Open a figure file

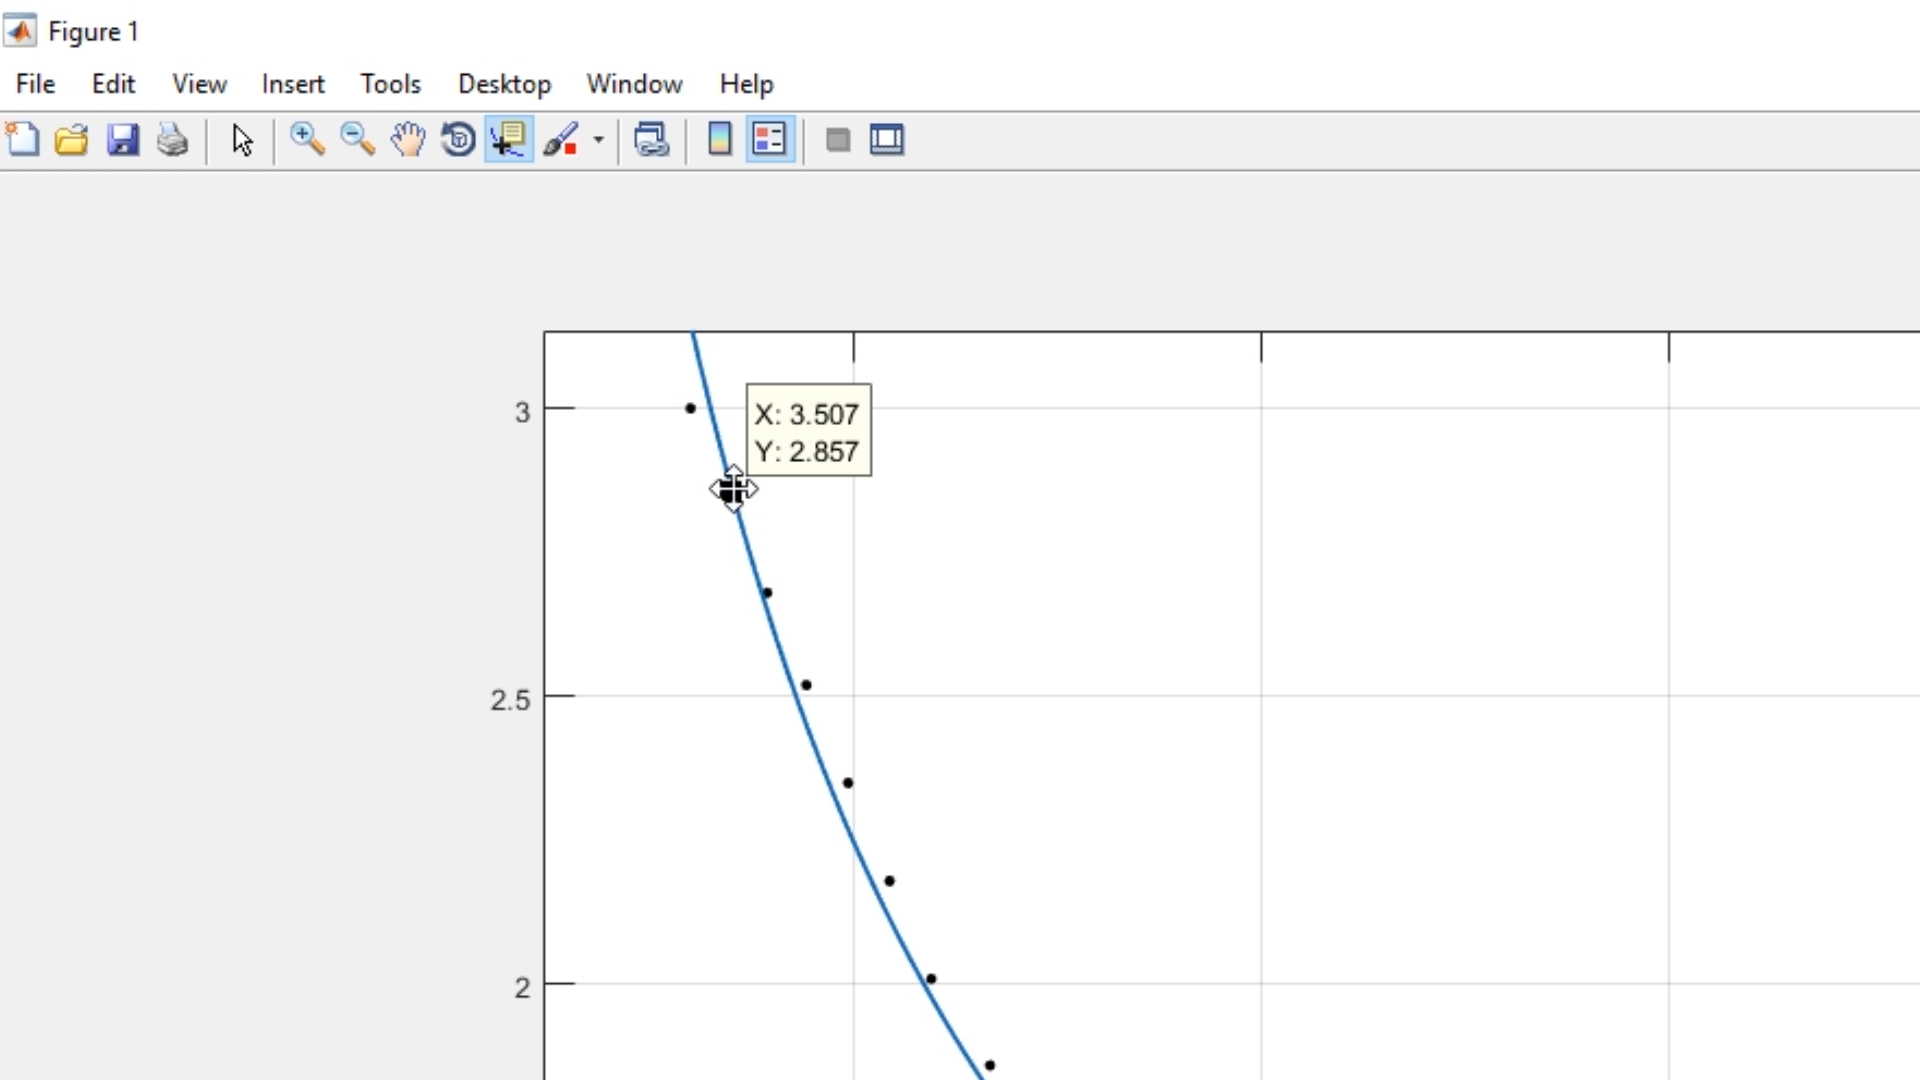pos(72,140)
